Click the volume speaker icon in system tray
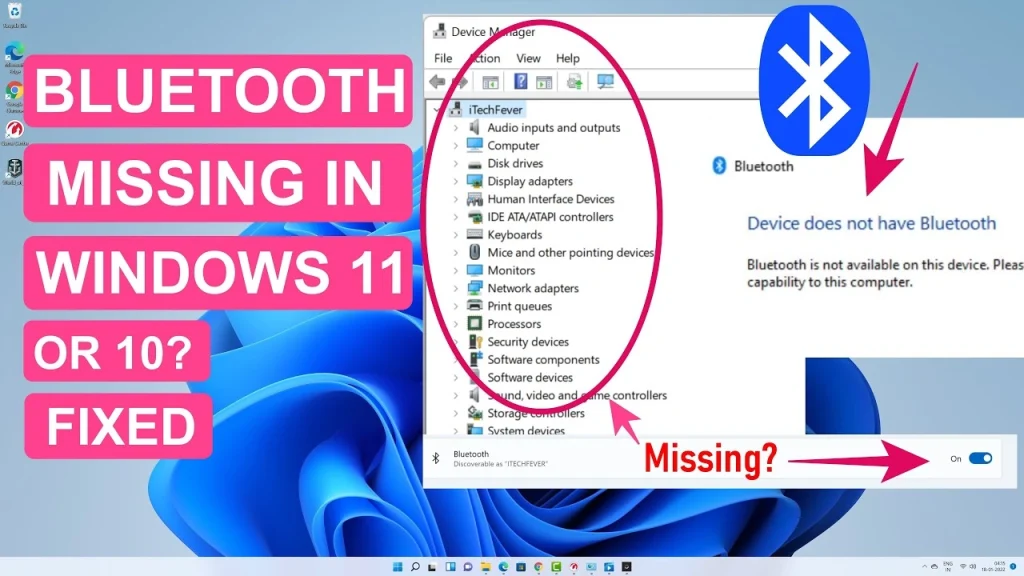Image resolution: width=1024 pixels, height=576 pixels. [973, 566]
